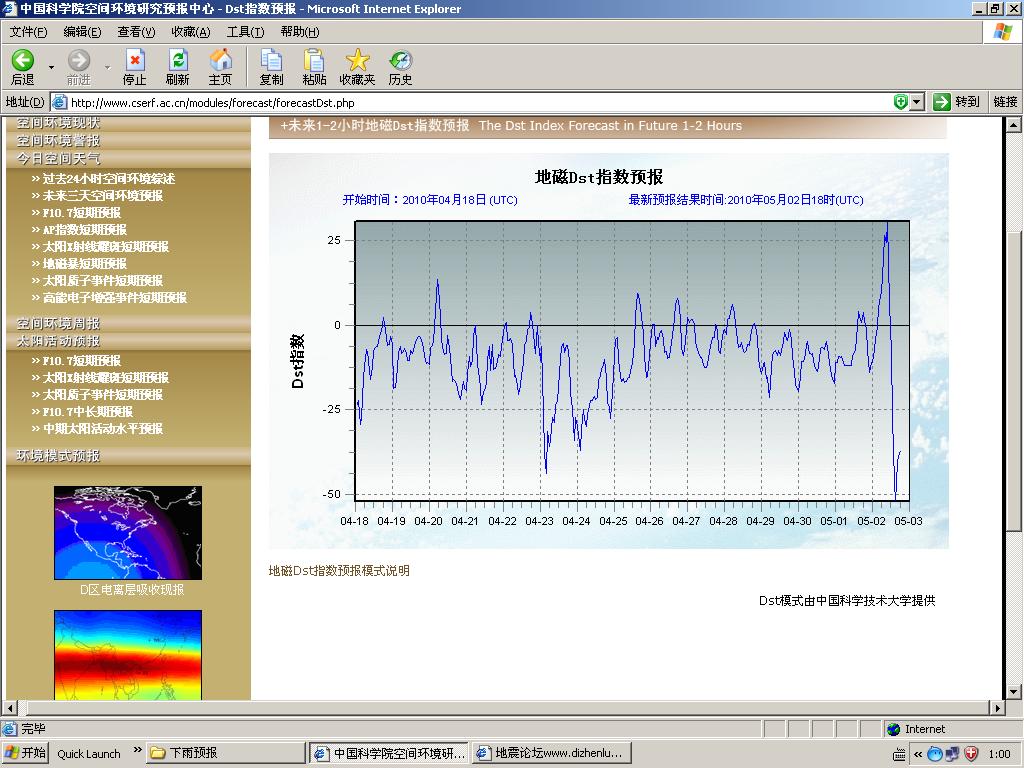Image resolution: width=1024 pixels, height=768 pixels.
Task: Select 环境模式预报 sidebar section
Action: click(58, 455)
